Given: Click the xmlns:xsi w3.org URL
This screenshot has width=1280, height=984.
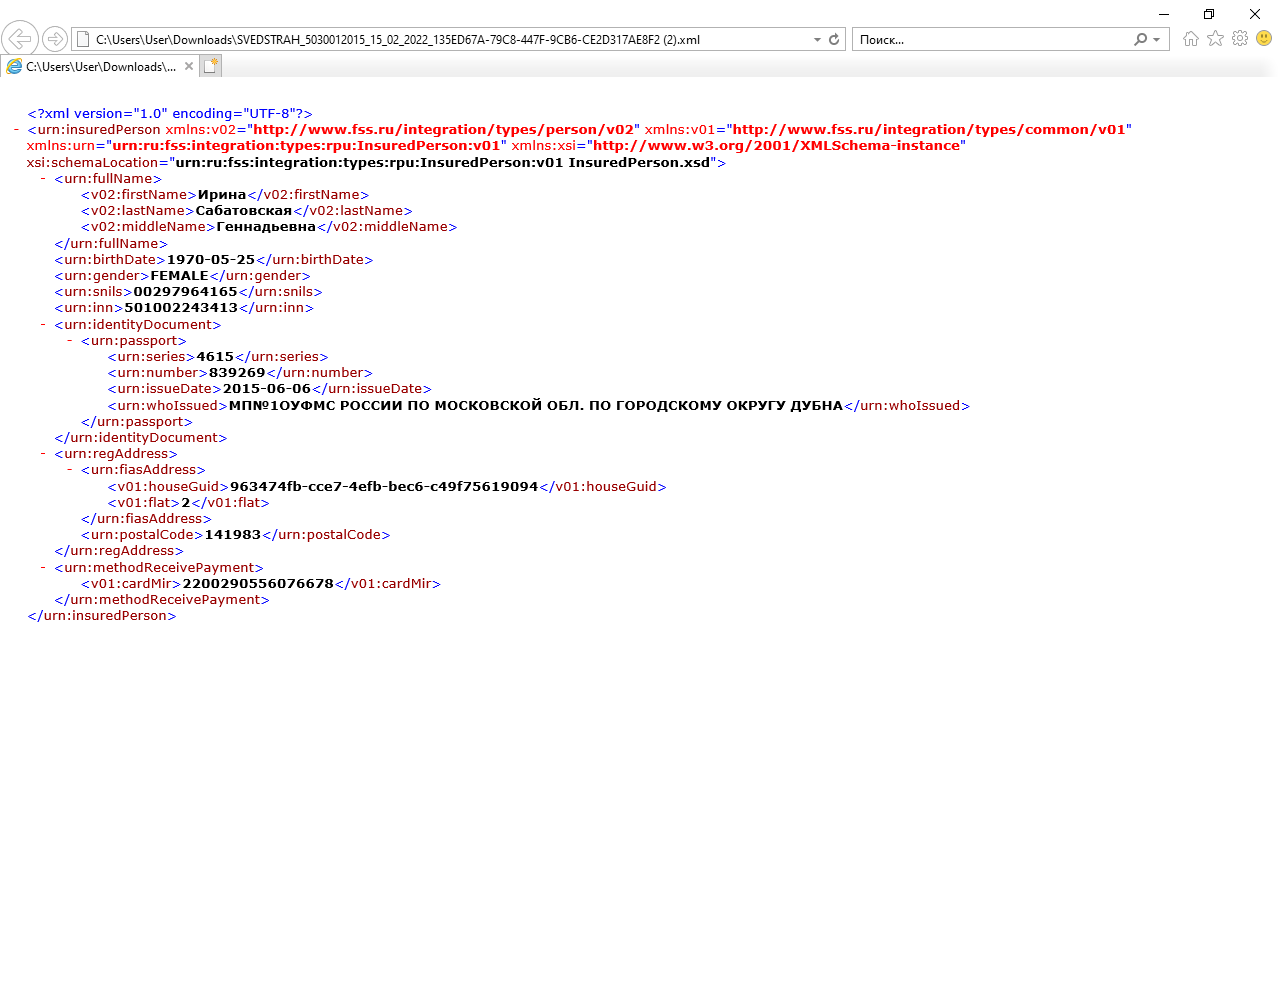Looking at the screenshot, I should point(776,146).
